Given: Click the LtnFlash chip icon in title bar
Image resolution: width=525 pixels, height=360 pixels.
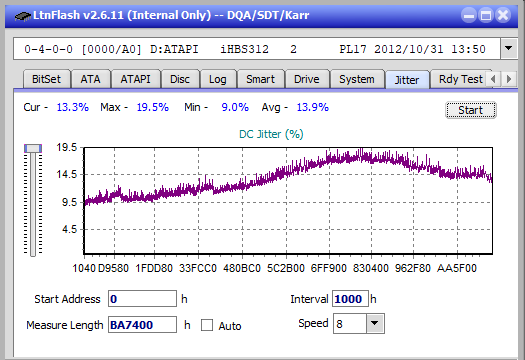Looking at the screenshot, I should click(x=23, y=15).
